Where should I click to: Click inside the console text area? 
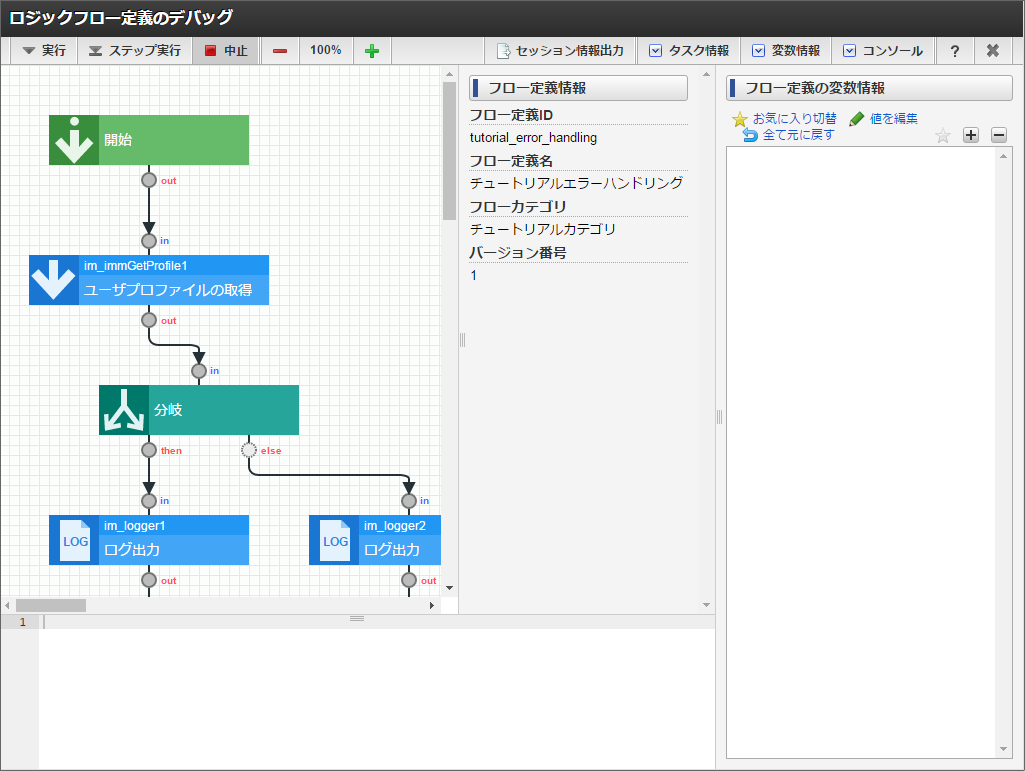pyautogui.click(x=379, y=693)
